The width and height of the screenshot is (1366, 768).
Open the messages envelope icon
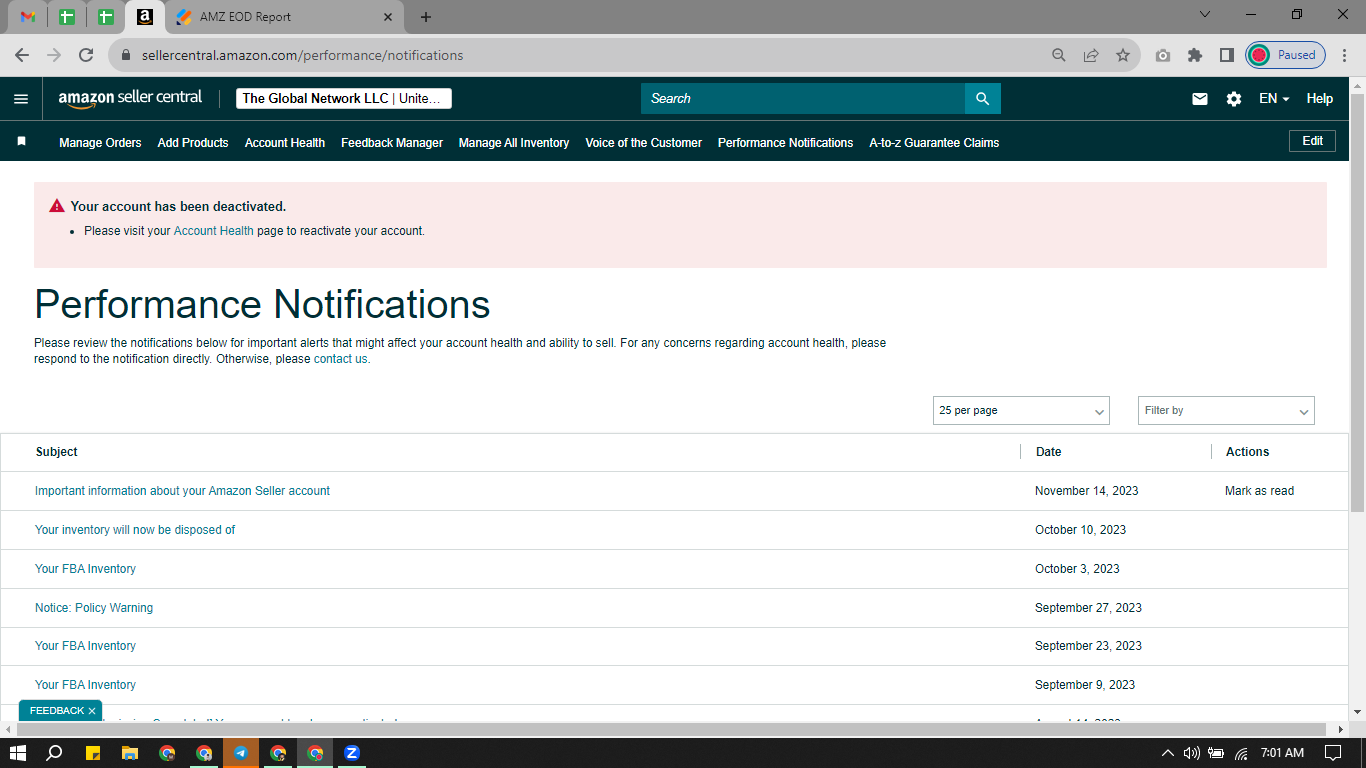[1200, 99]
